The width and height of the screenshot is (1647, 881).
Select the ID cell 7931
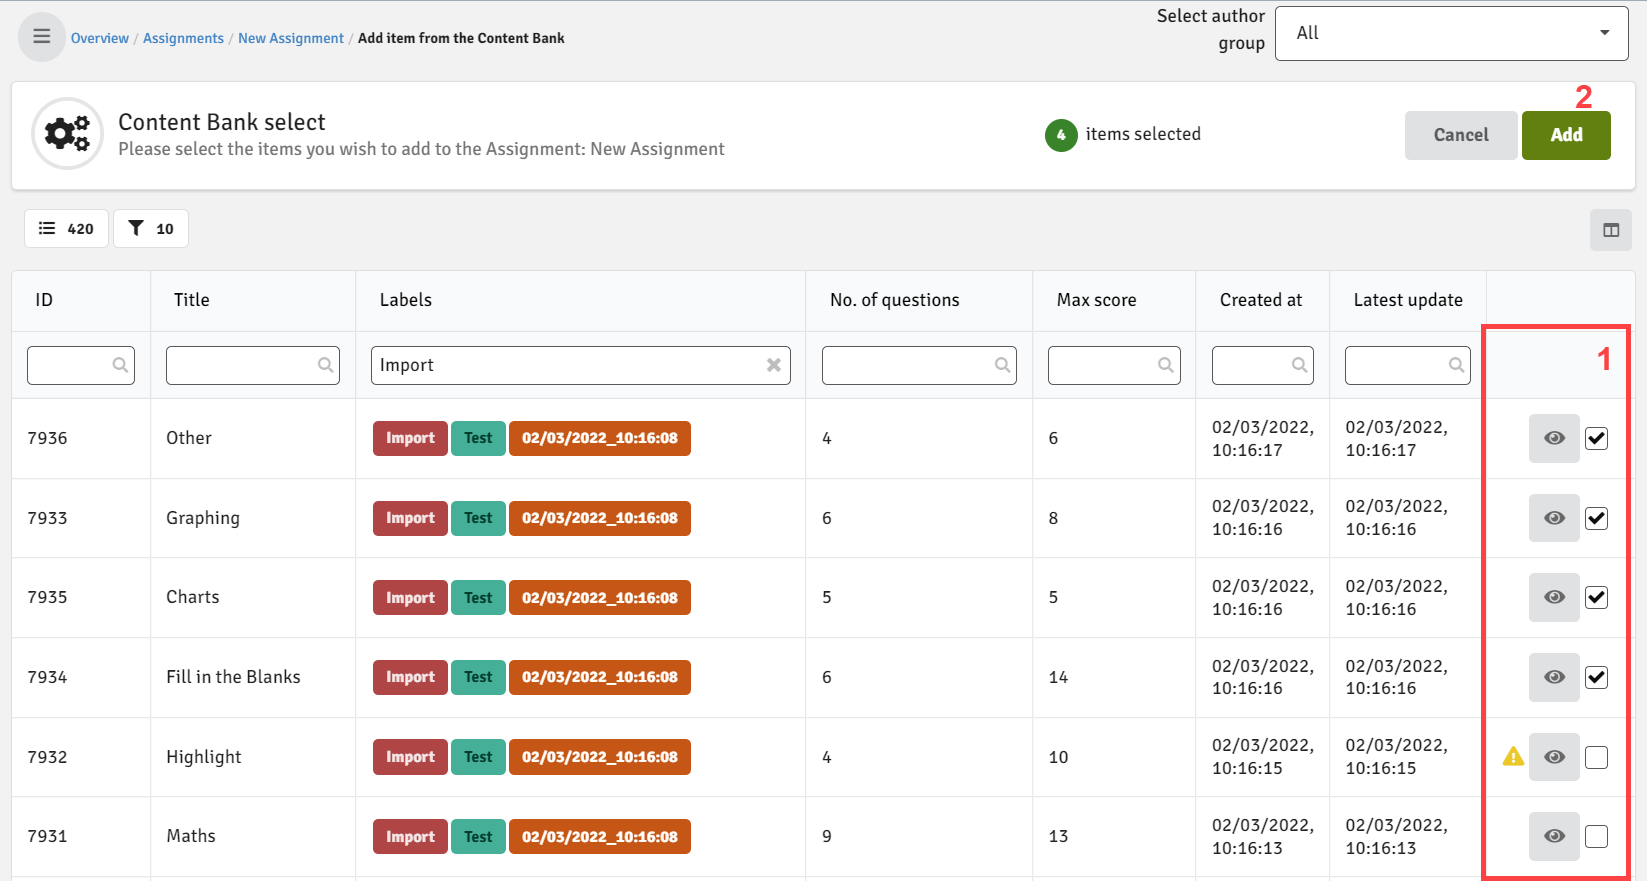(47, 836)
